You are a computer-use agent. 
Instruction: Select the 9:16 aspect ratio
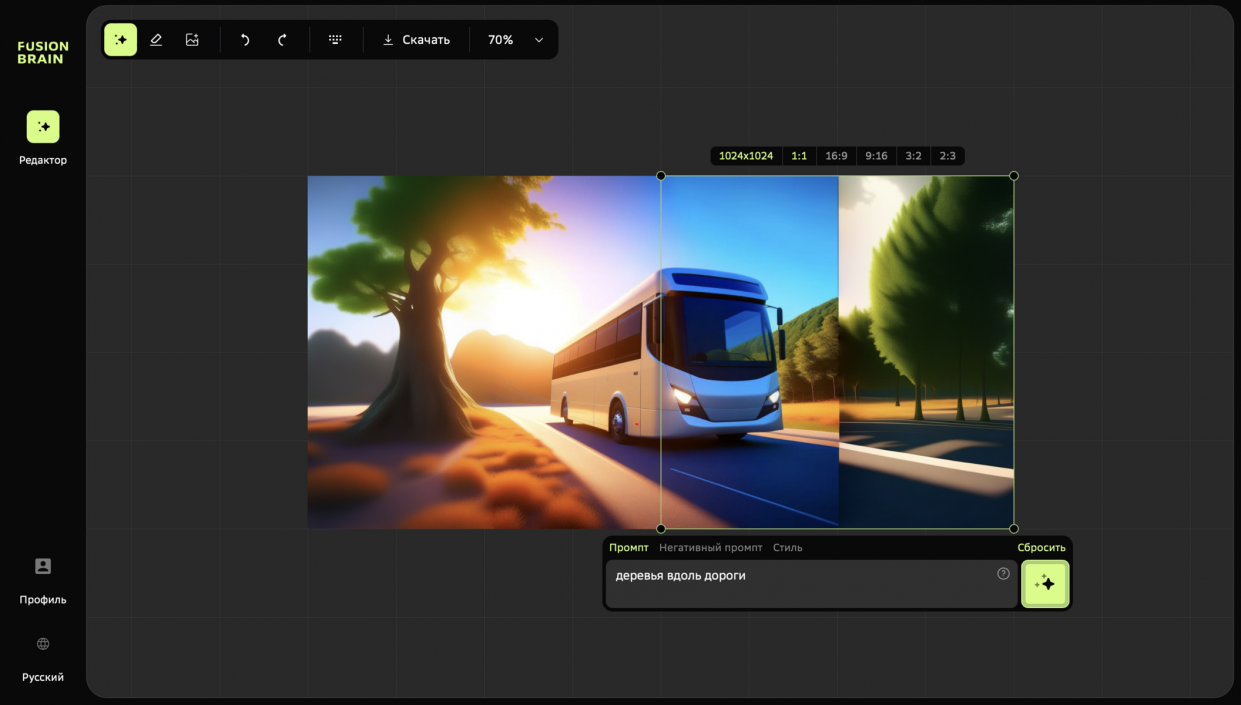(876, 156)
